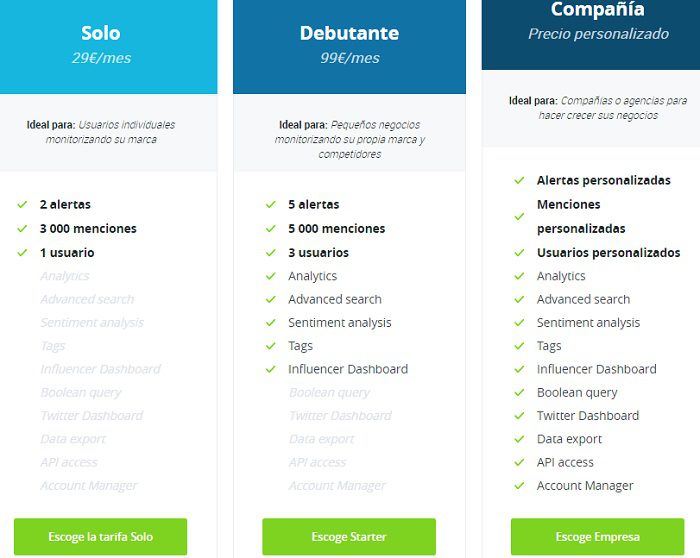This screenshot has height=558, width=700.
Task: Click Sentiment analysis in Debutante plan
Action: 340,323
